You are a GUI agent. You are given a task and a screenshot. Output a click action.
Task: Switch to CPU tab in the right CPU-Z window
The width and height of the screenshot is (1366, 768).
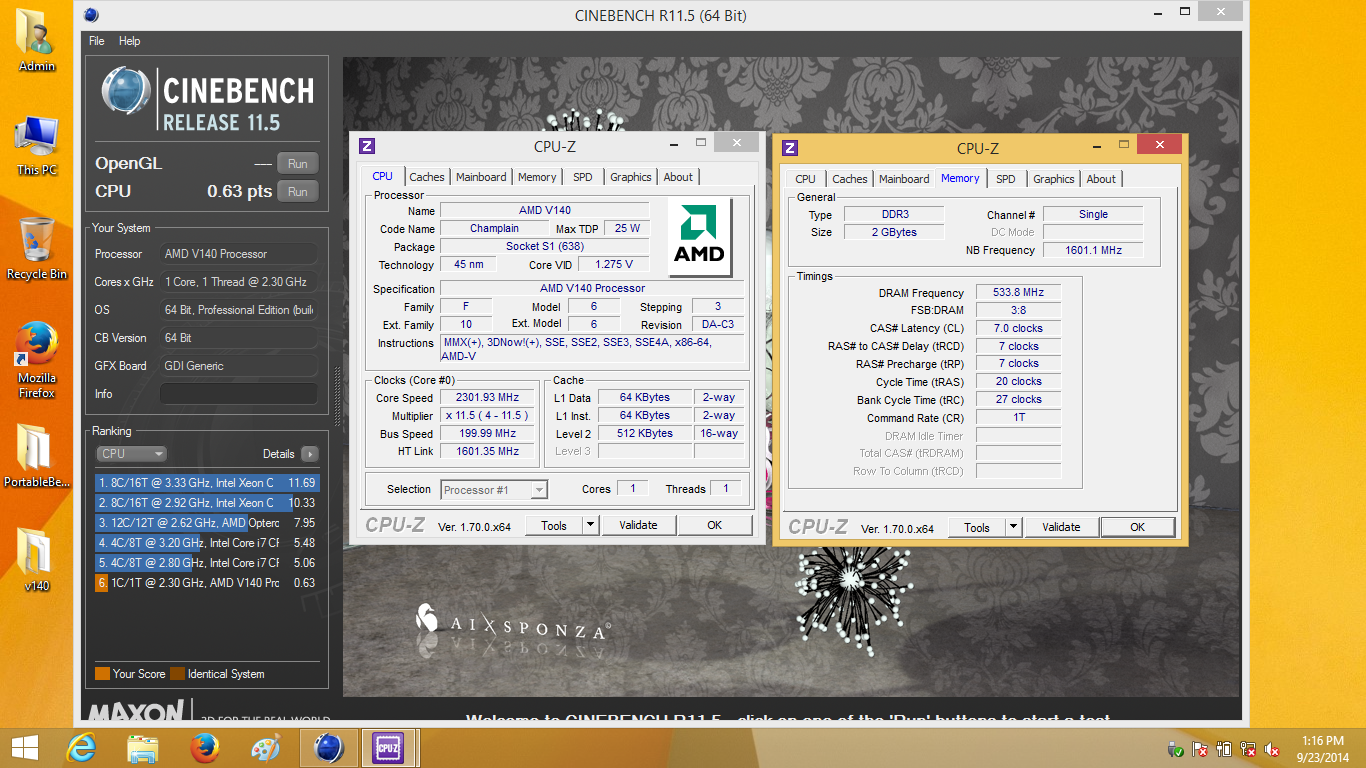[x=805, y=179]
